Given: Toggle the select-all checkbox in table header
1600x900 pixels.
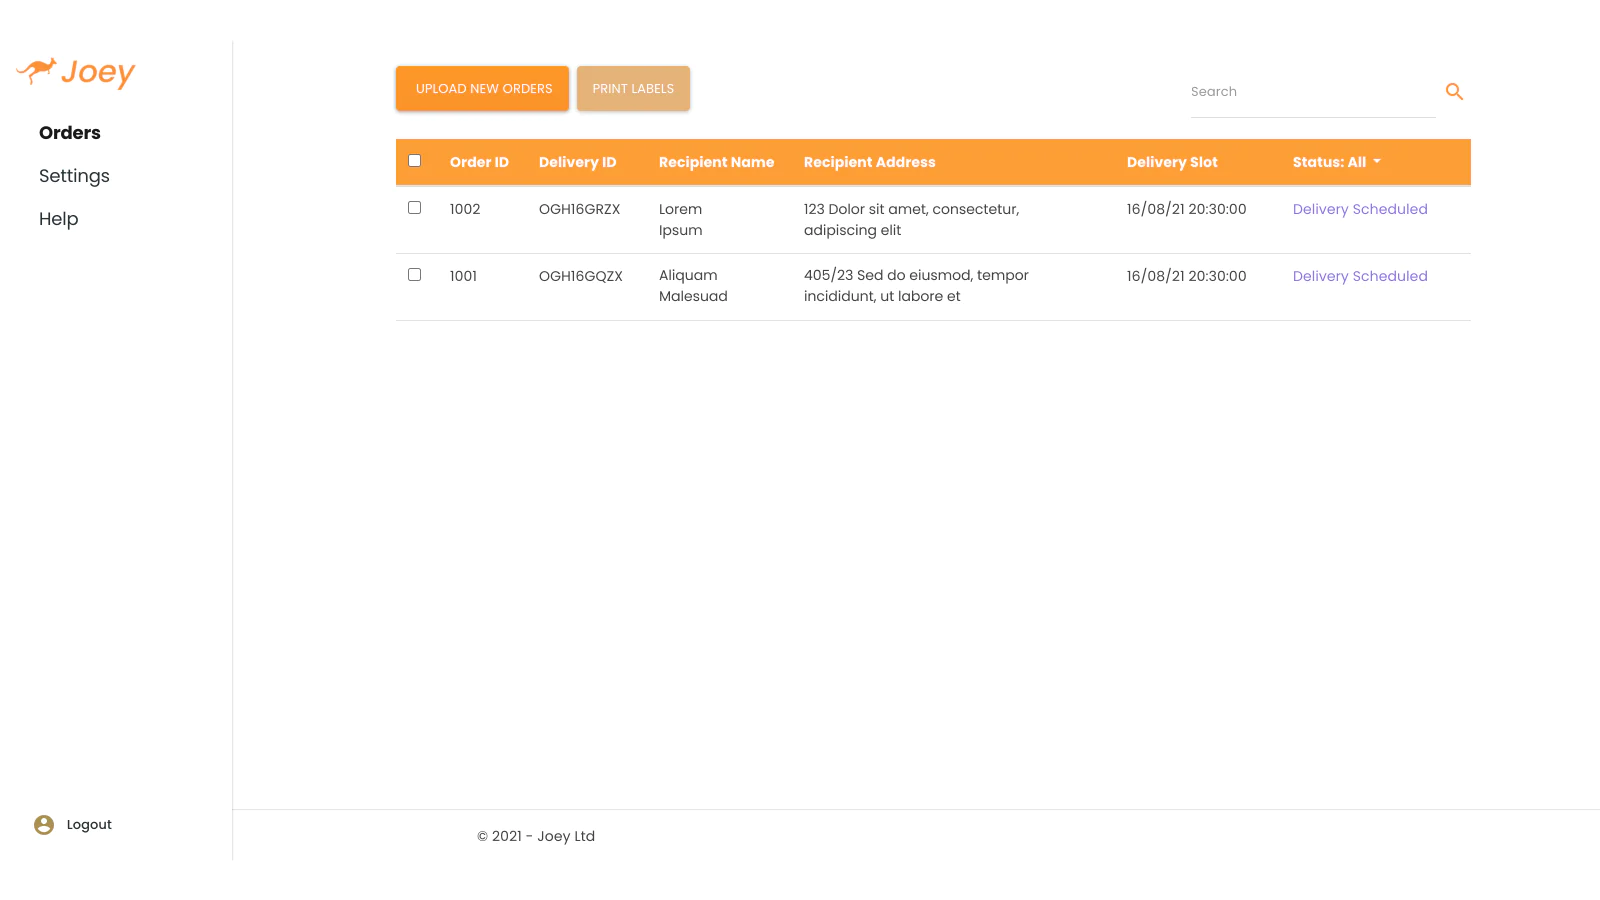Looking at the screenshot, I should pyautogui.click(x=414, y=161).
